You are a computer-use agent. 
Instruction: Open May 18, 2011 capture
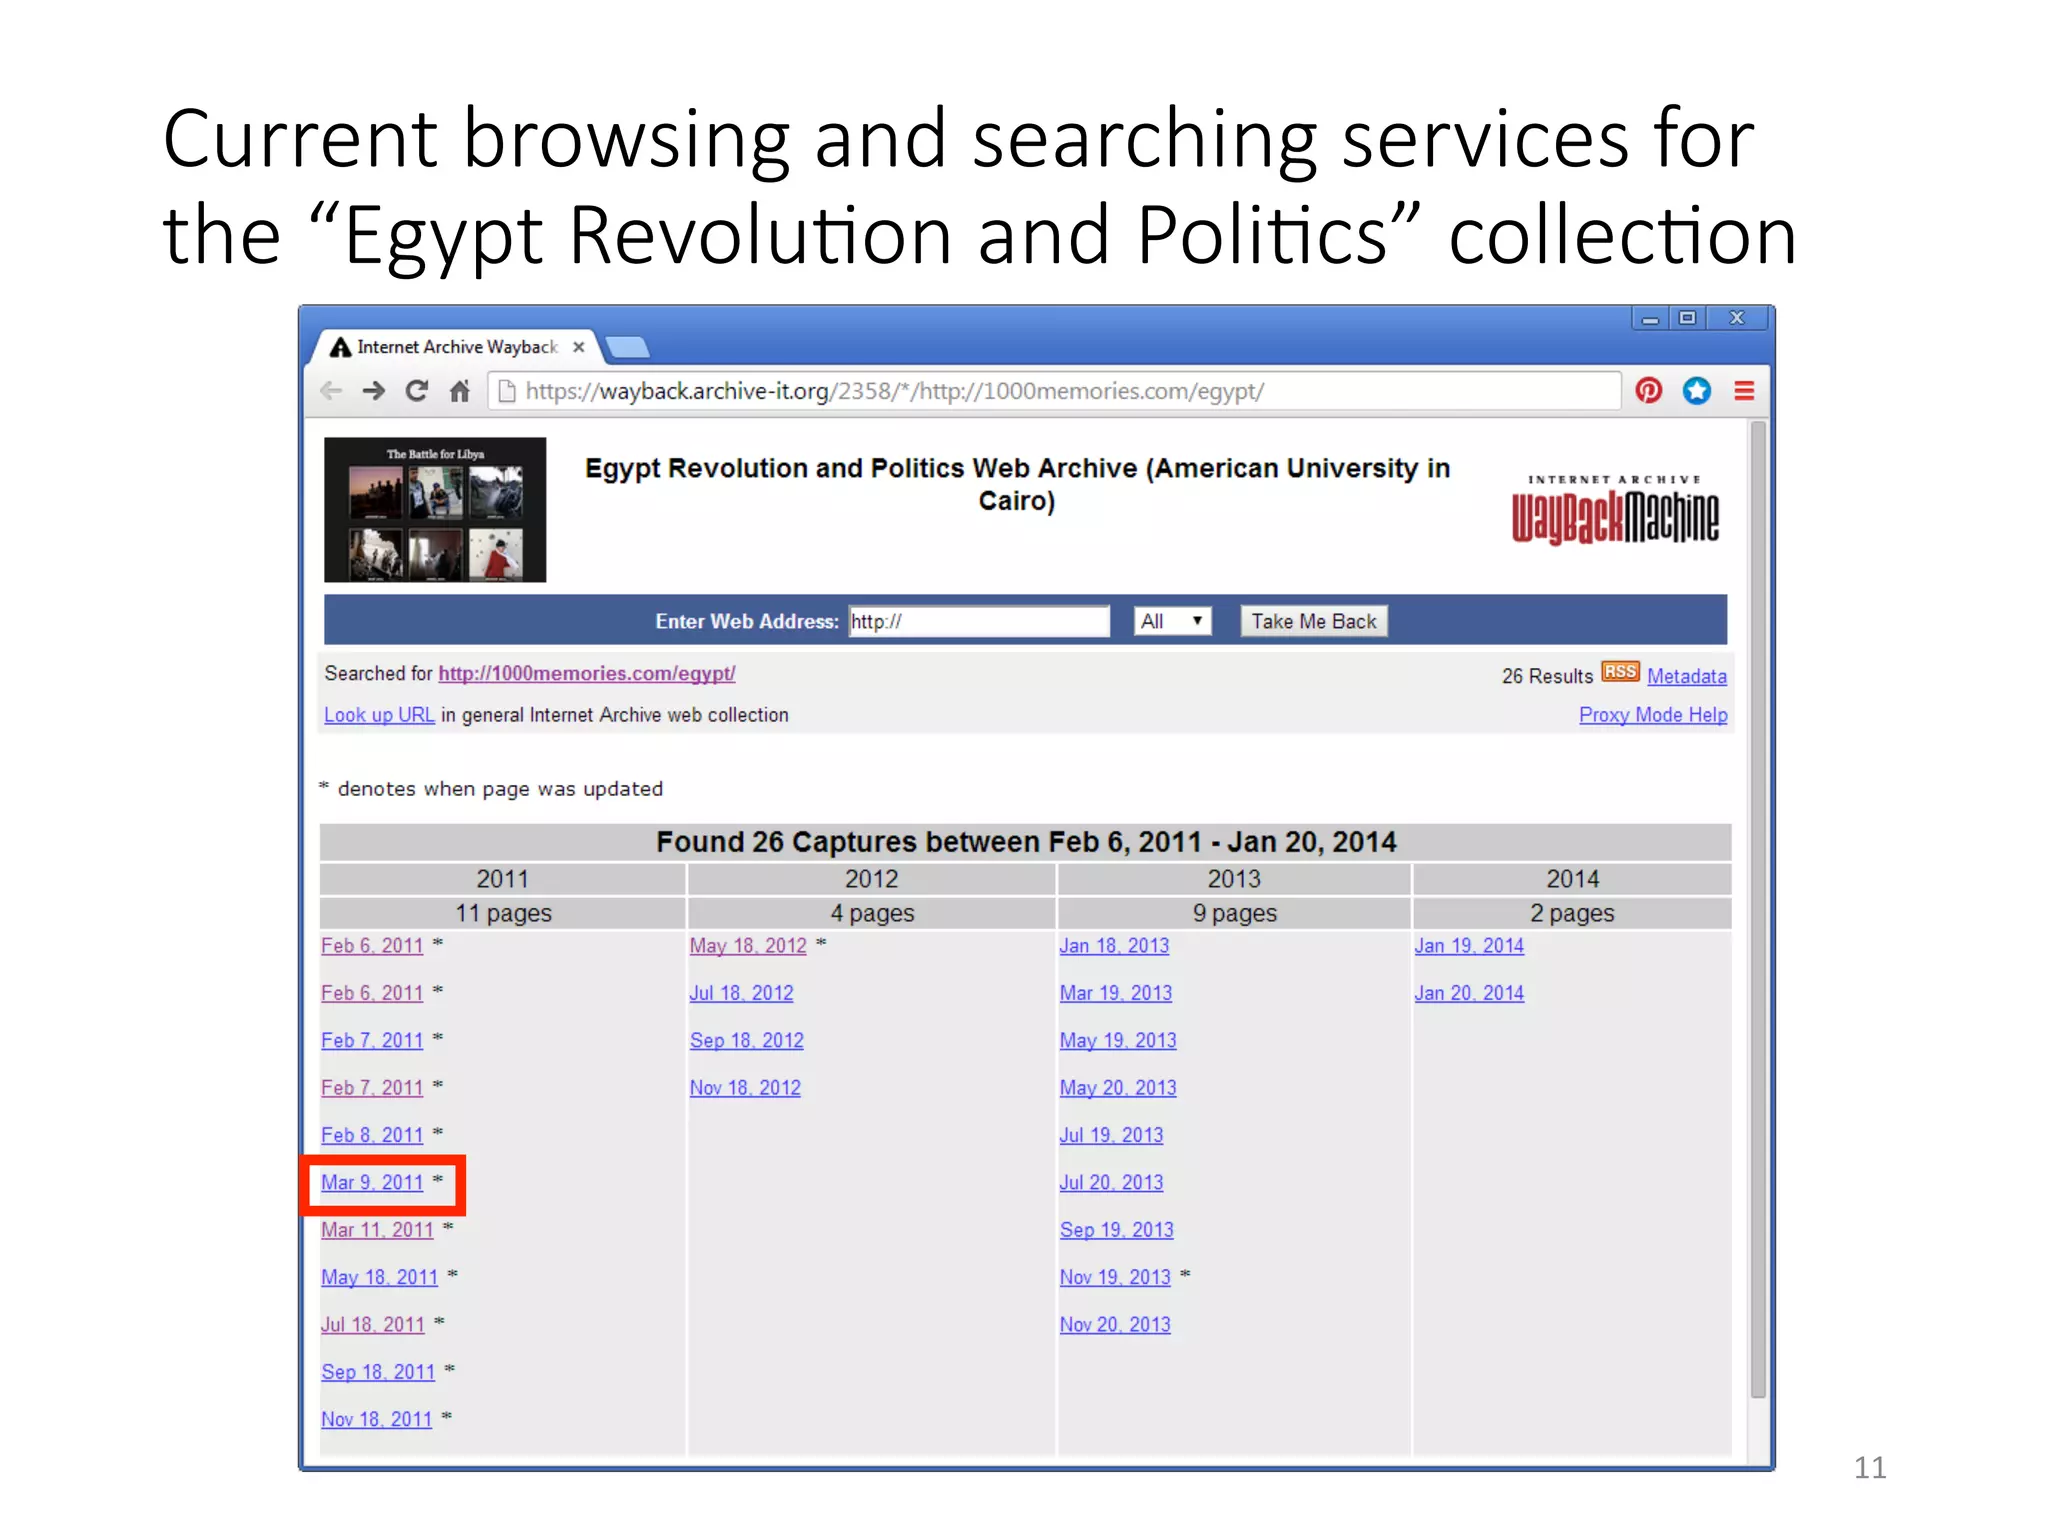379,1277
